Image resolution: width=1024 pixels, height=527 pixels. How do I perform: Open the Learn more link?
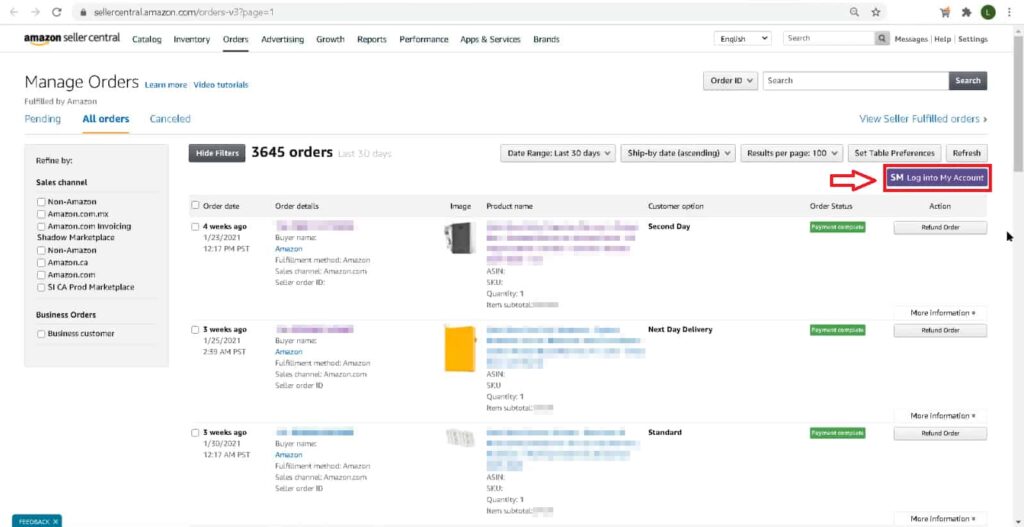point(165,85)
